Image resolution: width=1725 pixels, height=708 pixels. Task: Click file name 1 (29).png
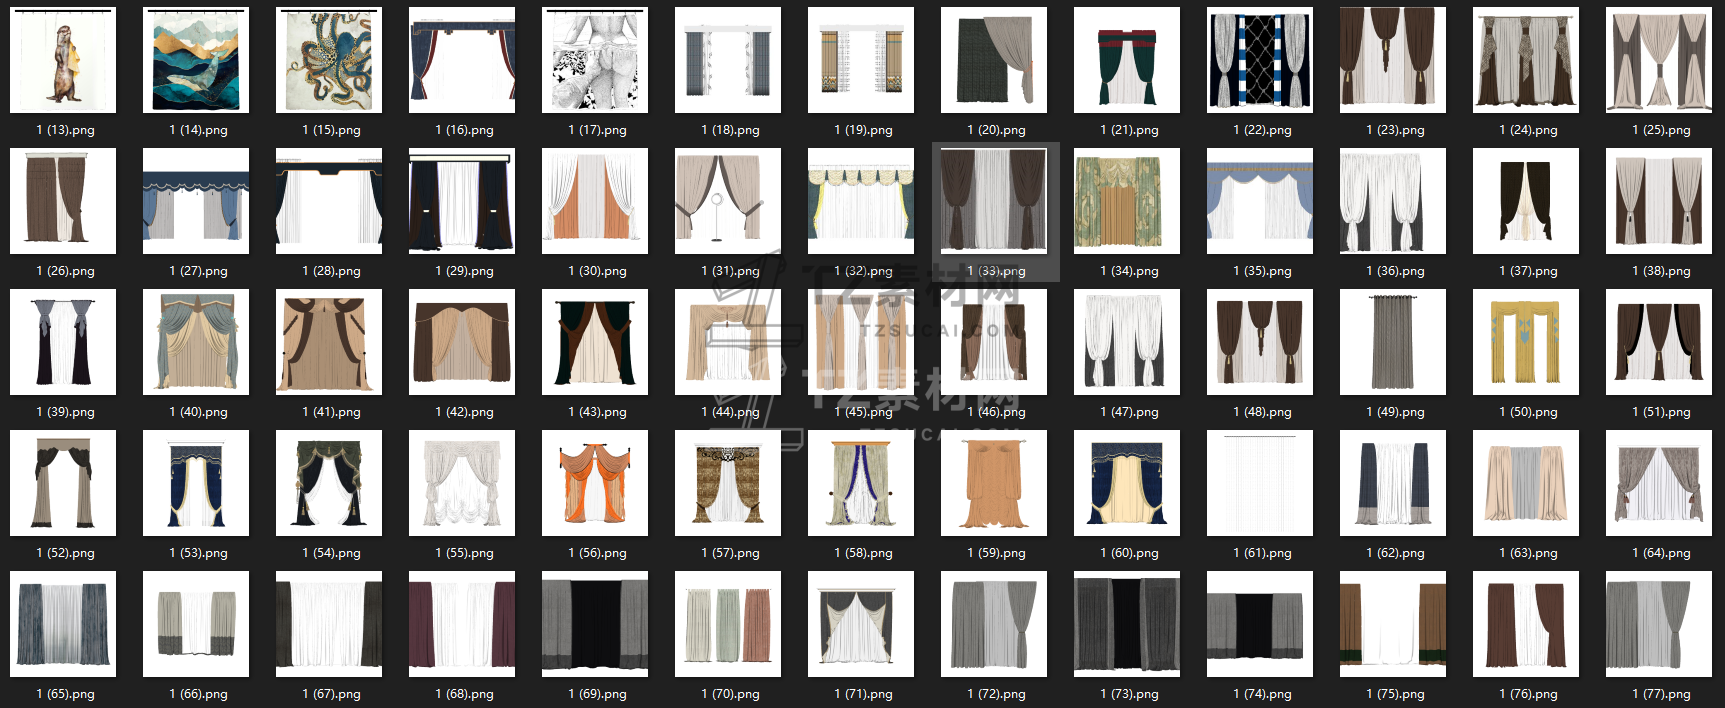pos(464,271)
